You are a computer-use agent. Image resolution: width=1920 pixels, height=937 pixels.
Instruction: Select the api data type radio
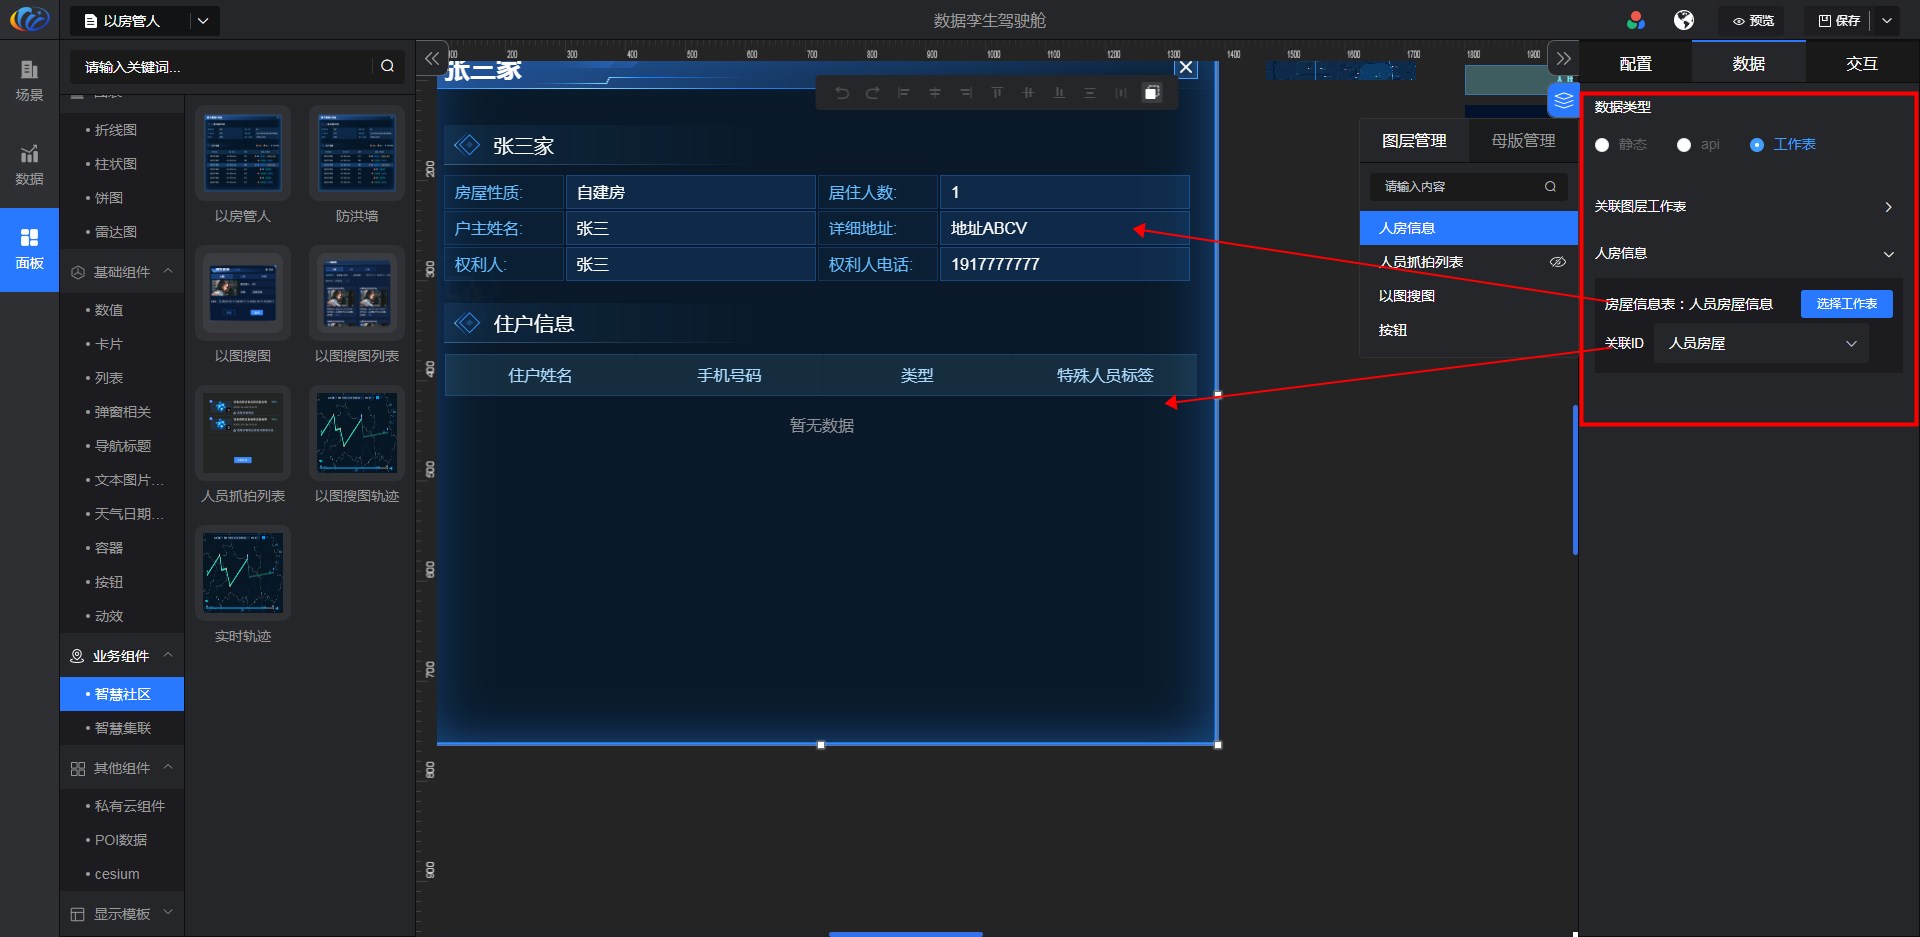[1684, 145]
